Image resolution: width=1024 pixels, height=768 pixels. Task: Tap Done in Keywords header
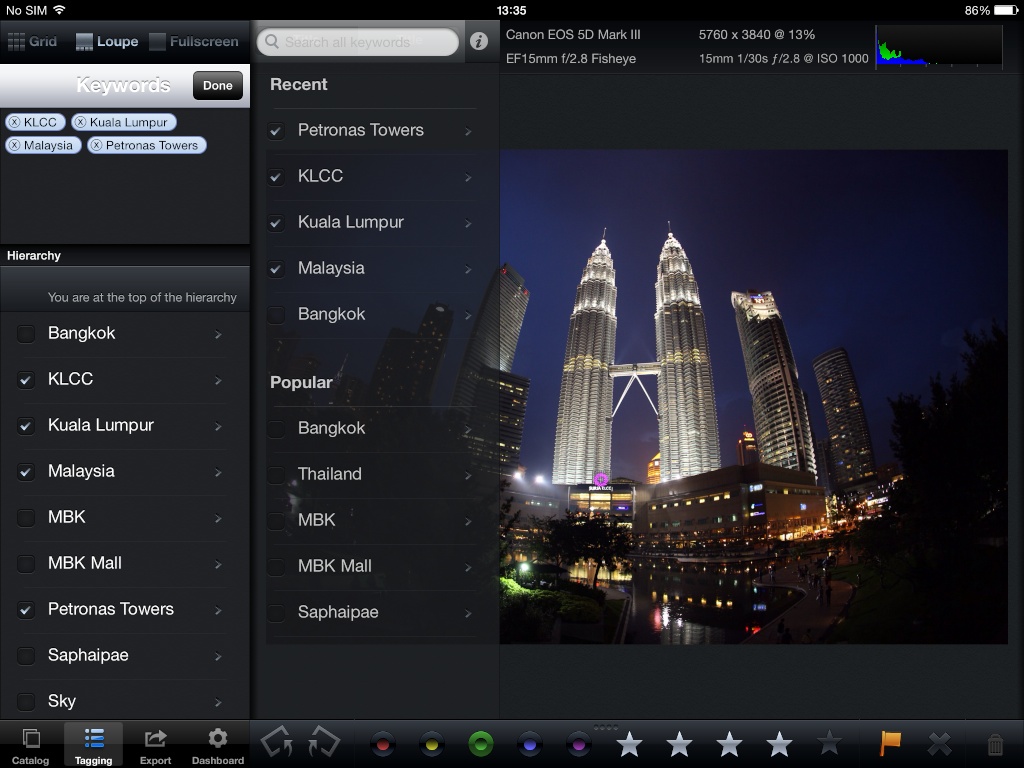point(217,86)
